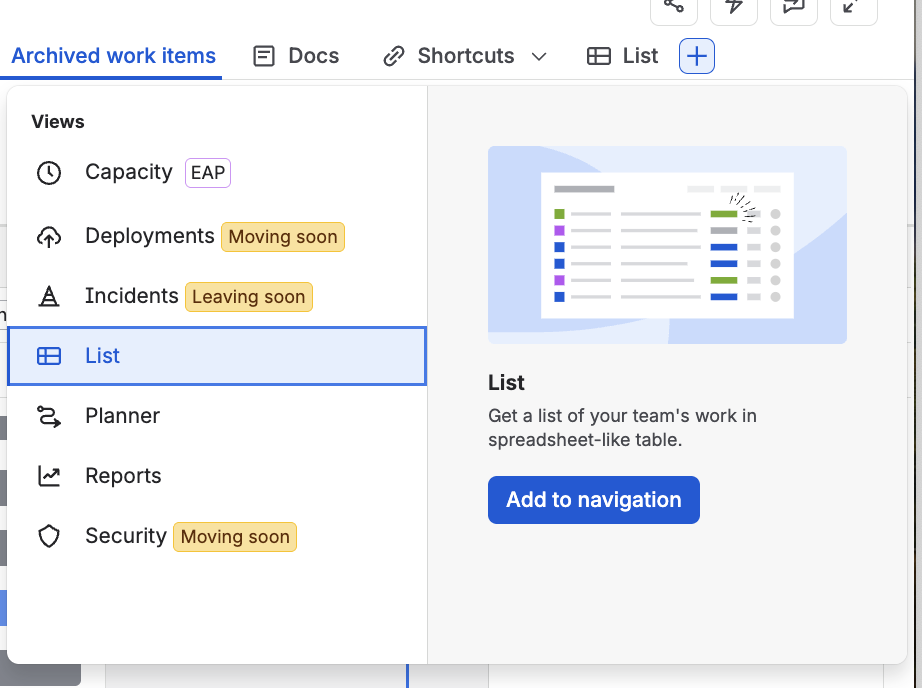Click the plus button to add a view
This screenshot has width=922, height=688.
click(697, 56)
